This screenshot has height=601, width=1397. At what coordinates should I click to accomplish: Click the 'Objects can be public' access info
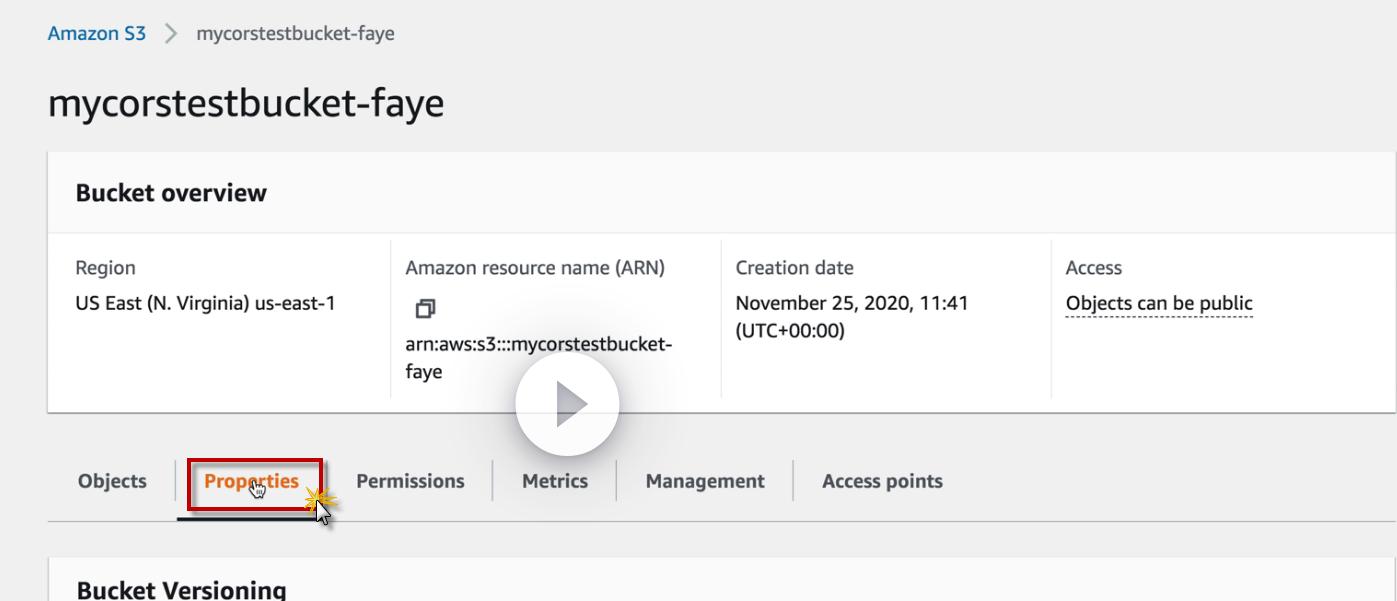[x=1159, y=303]
